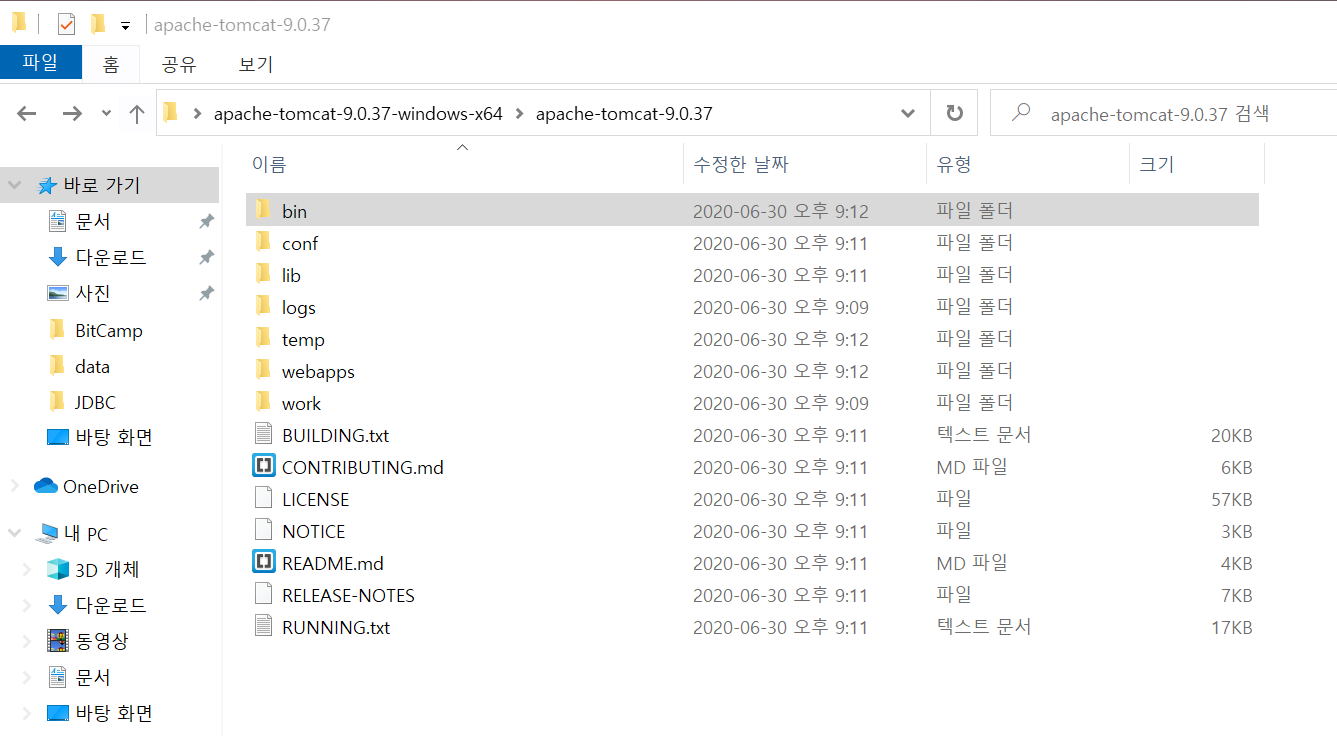Viewport: 1337px width, 736px height.
Task: Select the LICENSE file name
Action: (x=316, y=499)
